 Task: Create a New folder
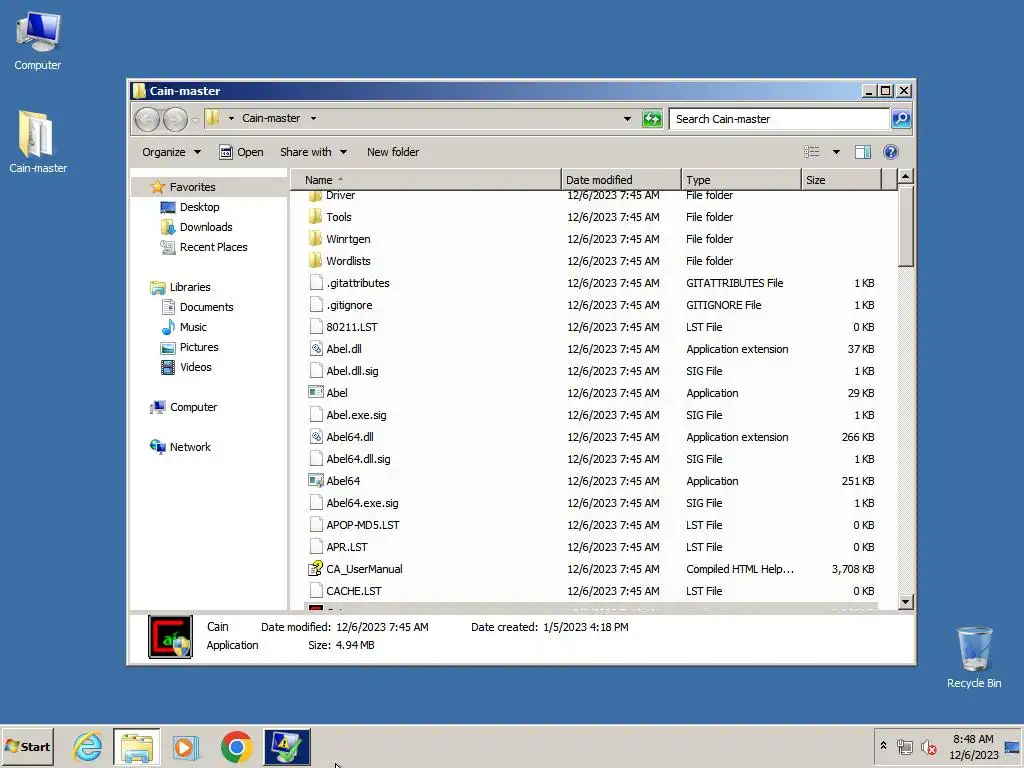click(x=392, y=152)
